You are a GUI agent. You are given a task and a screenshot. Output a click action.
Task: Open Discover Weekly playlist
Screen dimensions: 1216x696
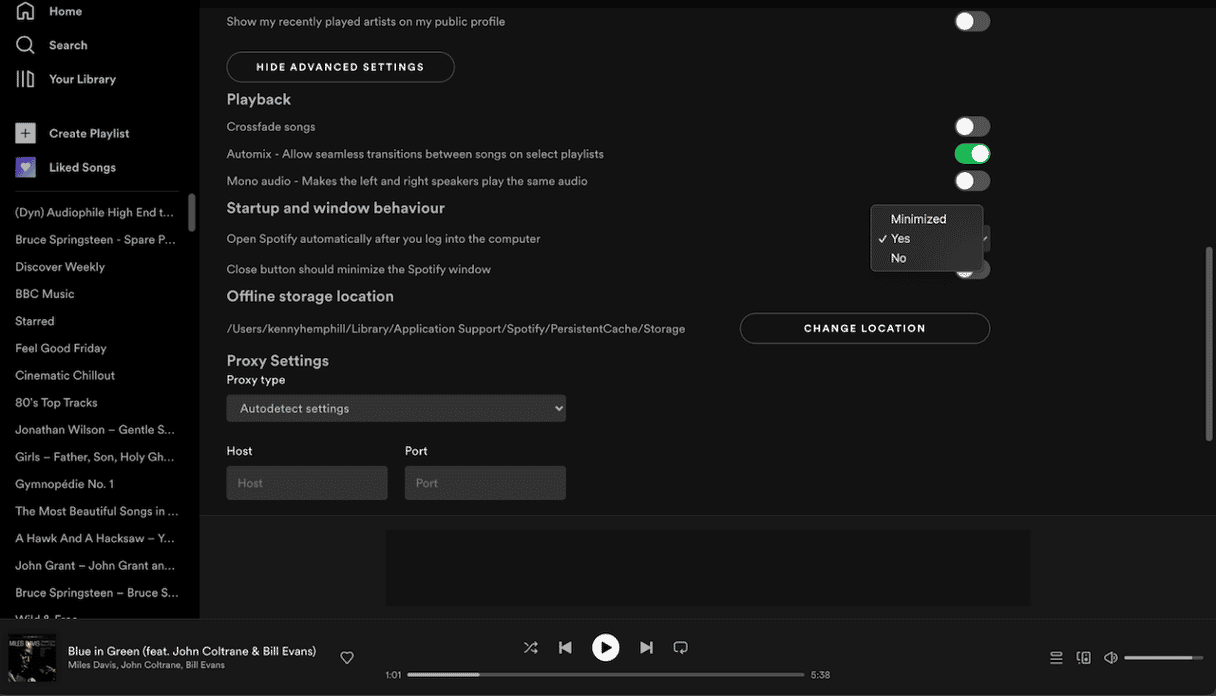pos(59,266)
